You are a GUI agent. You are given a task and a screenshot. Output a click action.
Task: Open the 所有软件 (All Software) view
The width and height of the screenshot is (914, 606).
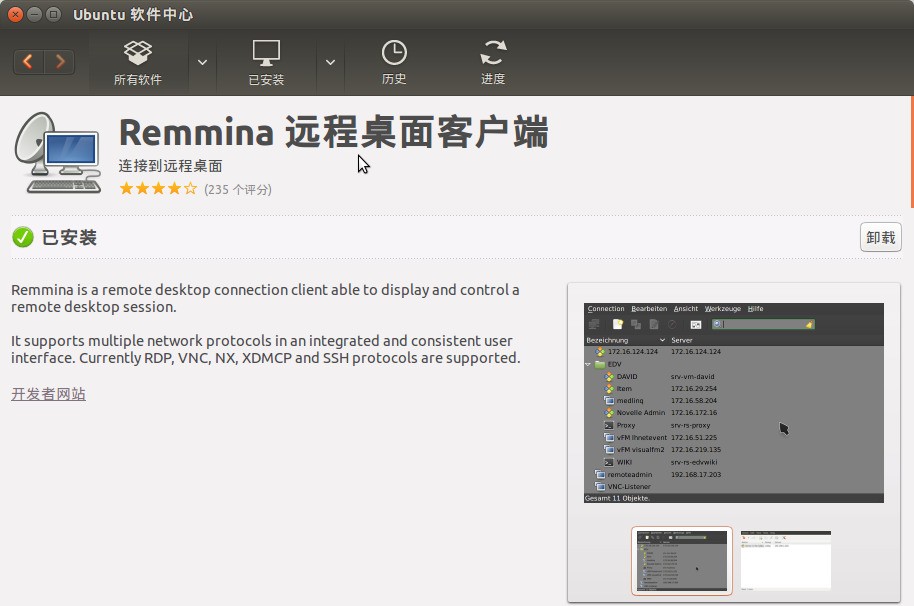click(x=138, y=63)
